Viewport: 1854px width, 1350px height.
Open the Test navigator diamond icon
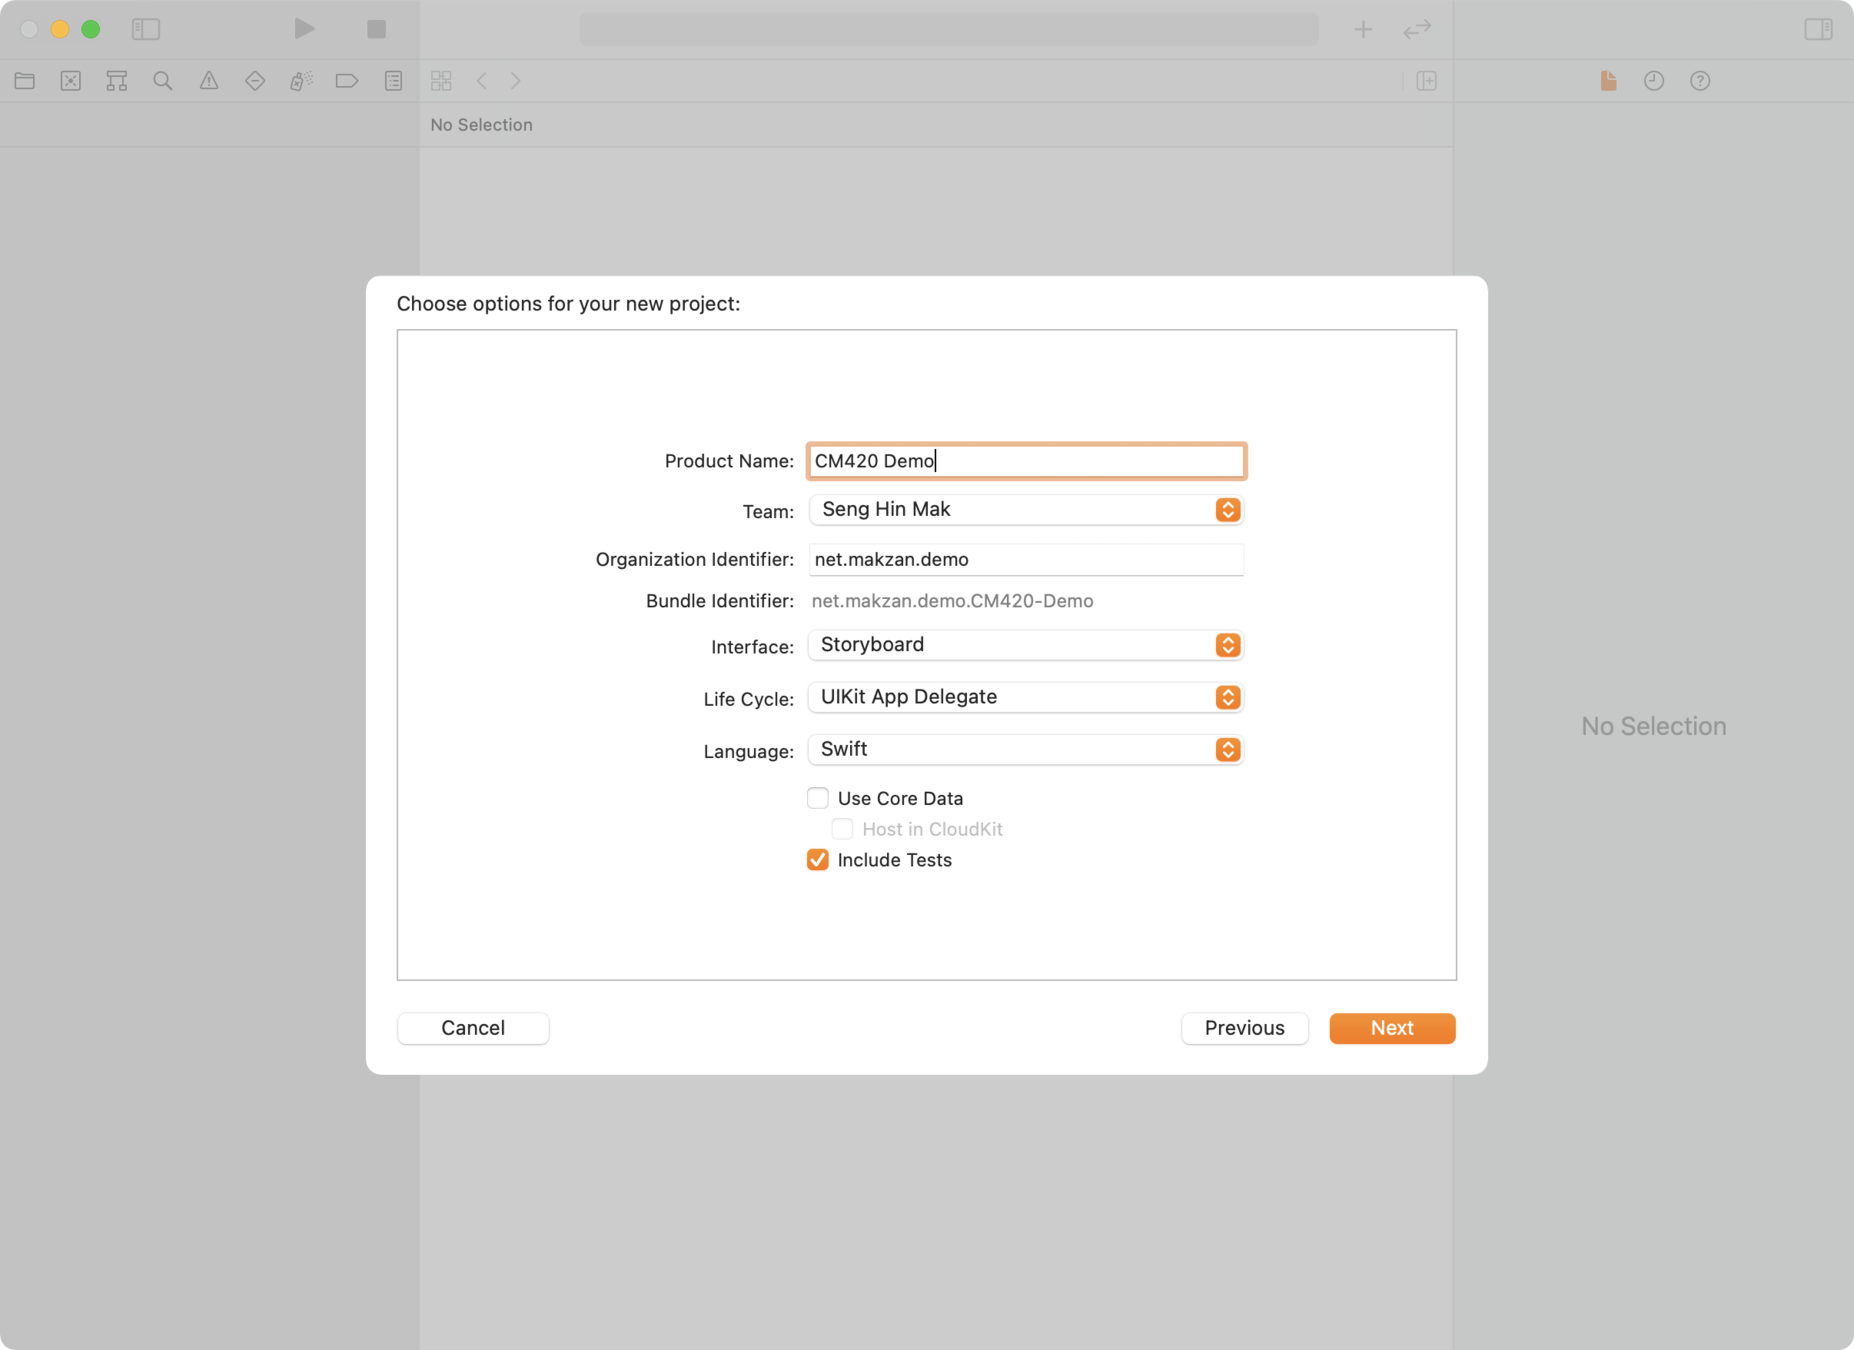255,81
